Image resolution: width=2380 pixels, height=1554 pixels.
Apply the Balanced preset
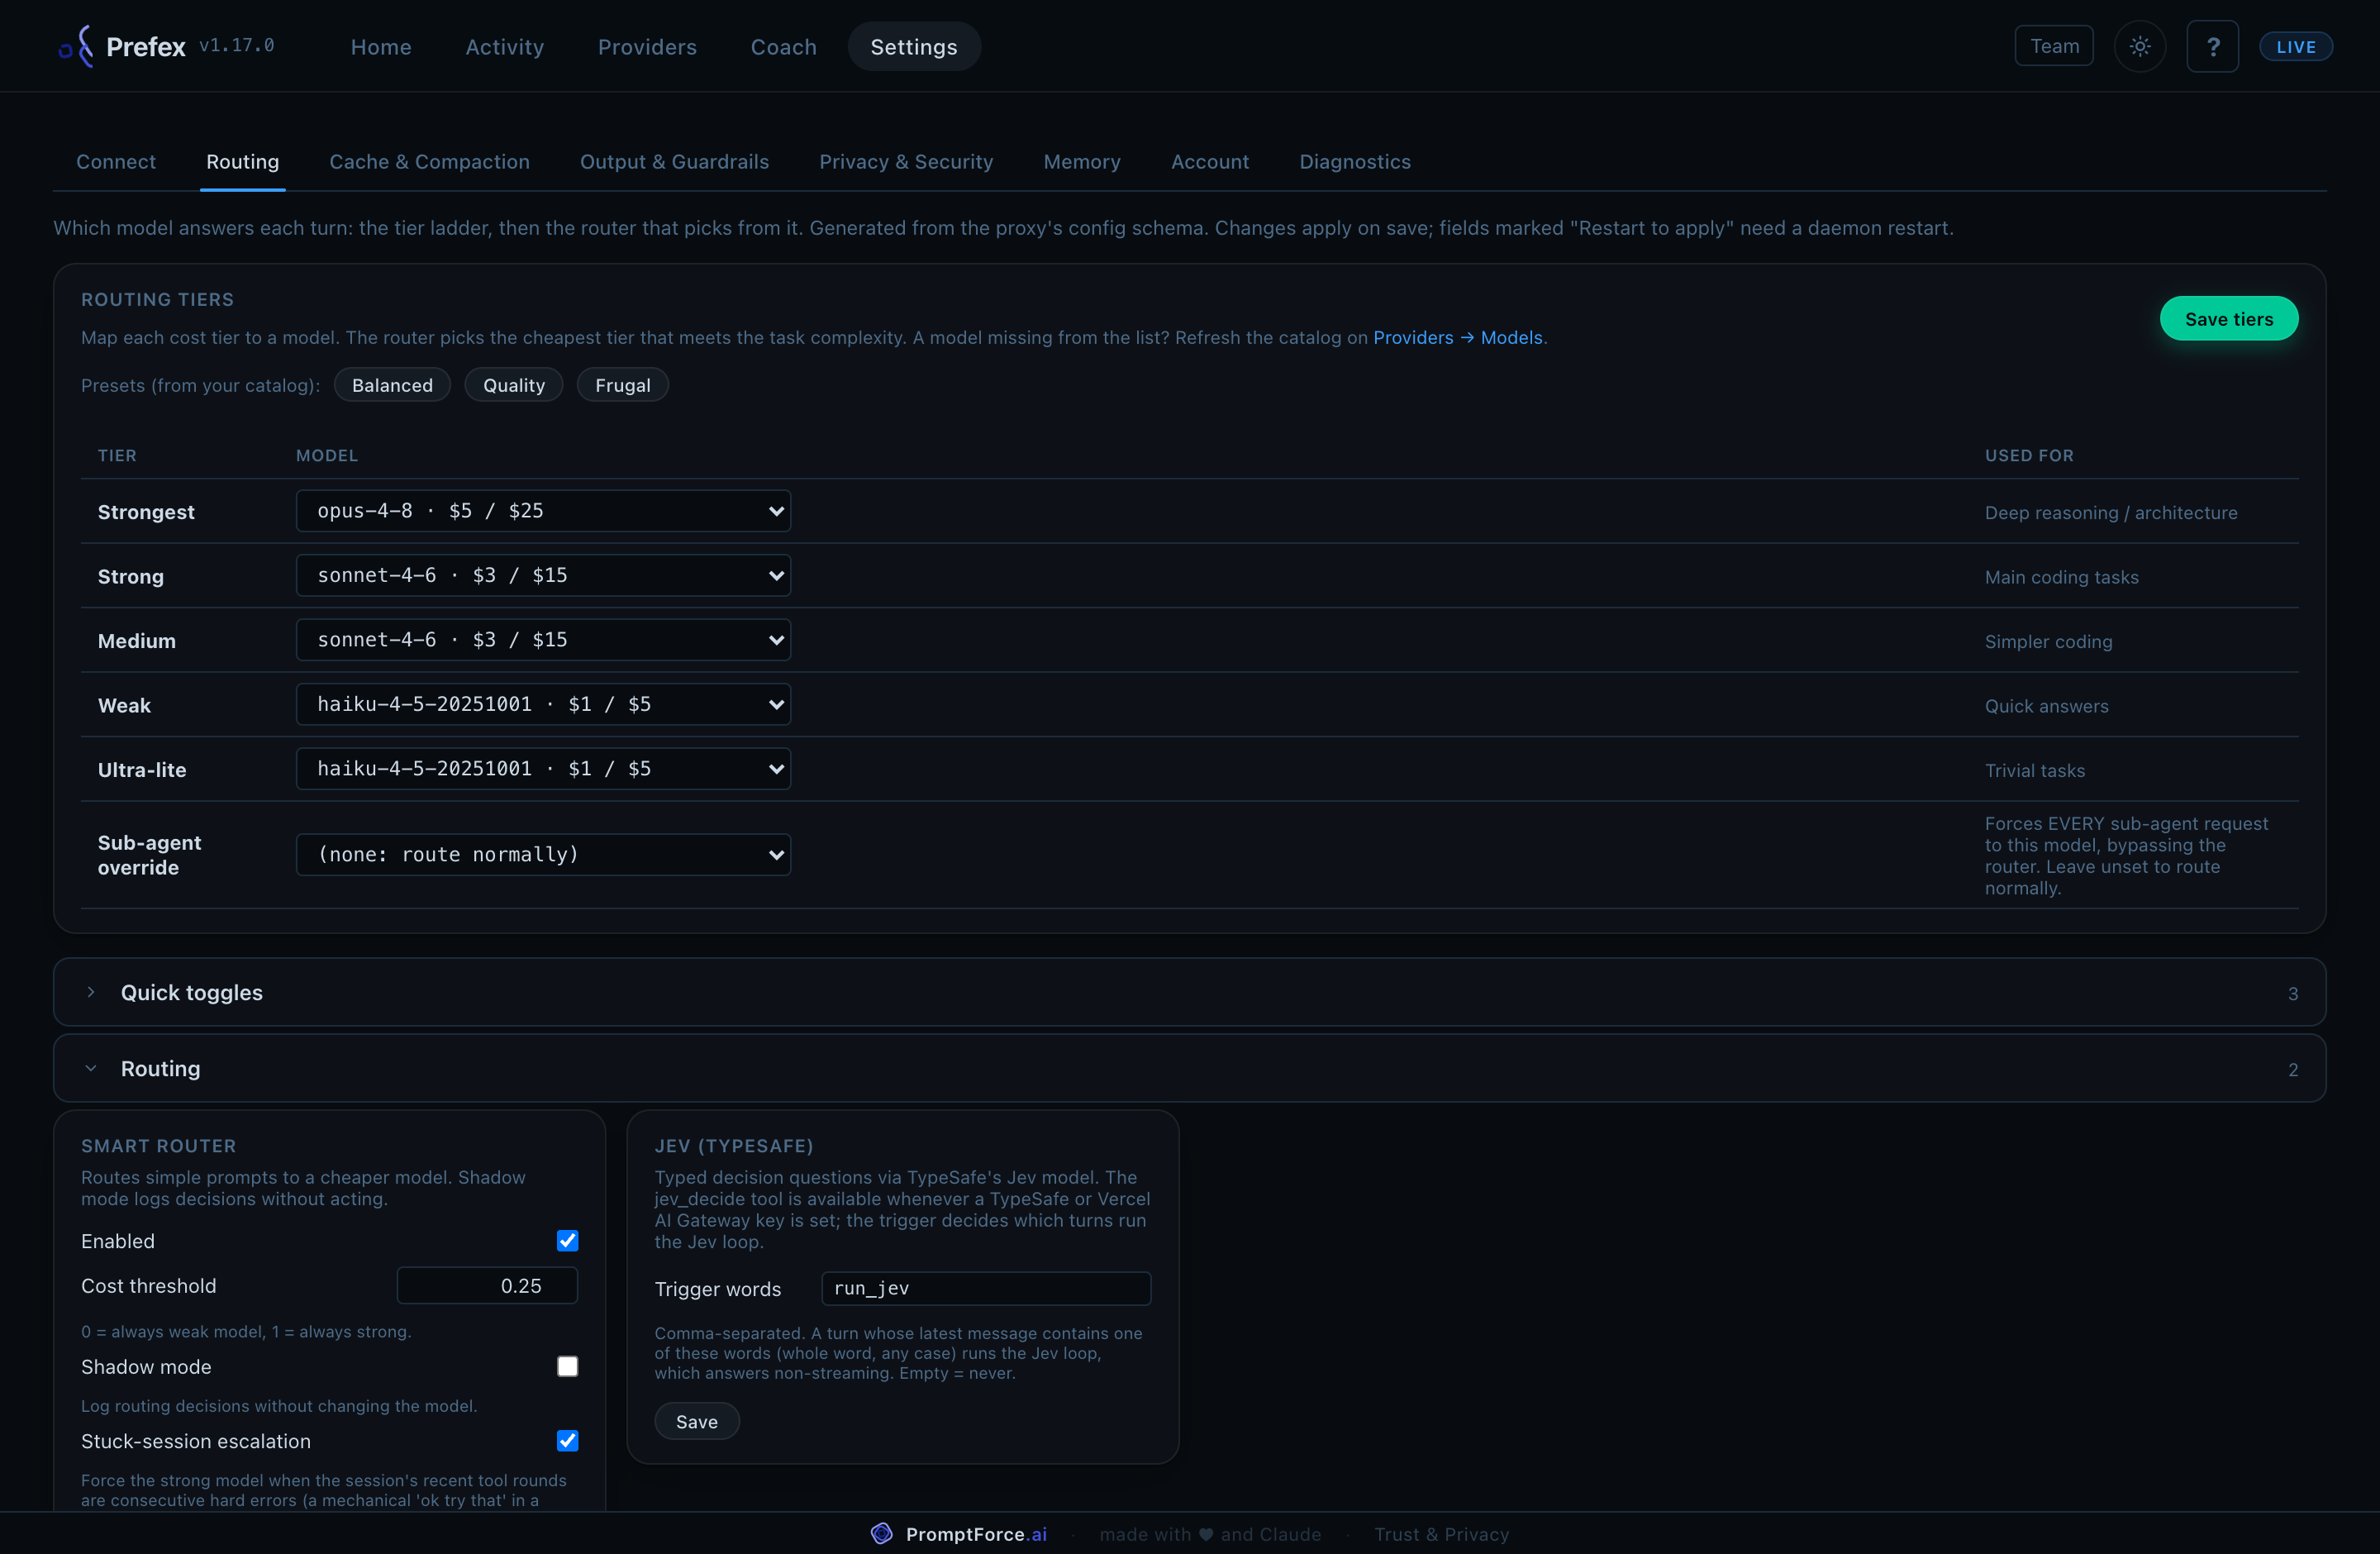pos(392,385)
